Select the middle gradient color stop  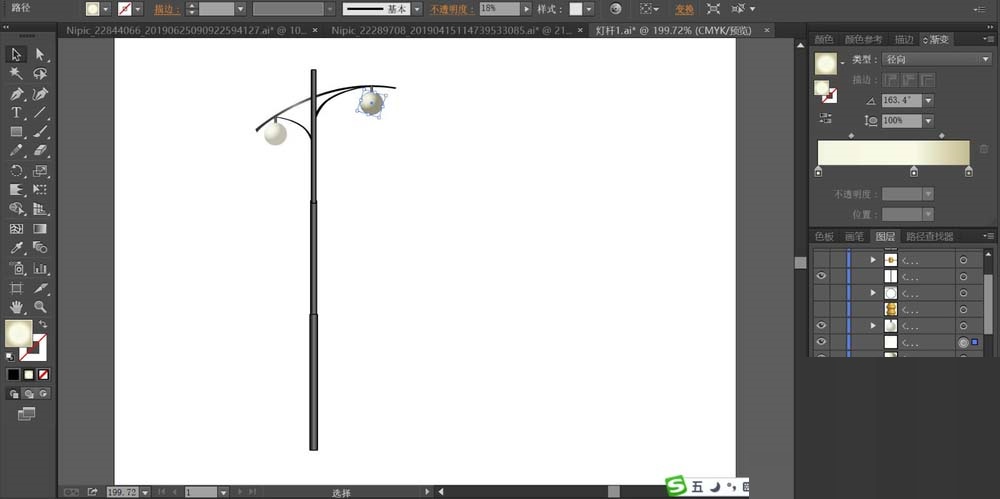pyautogui.click(x=913, y=172)
